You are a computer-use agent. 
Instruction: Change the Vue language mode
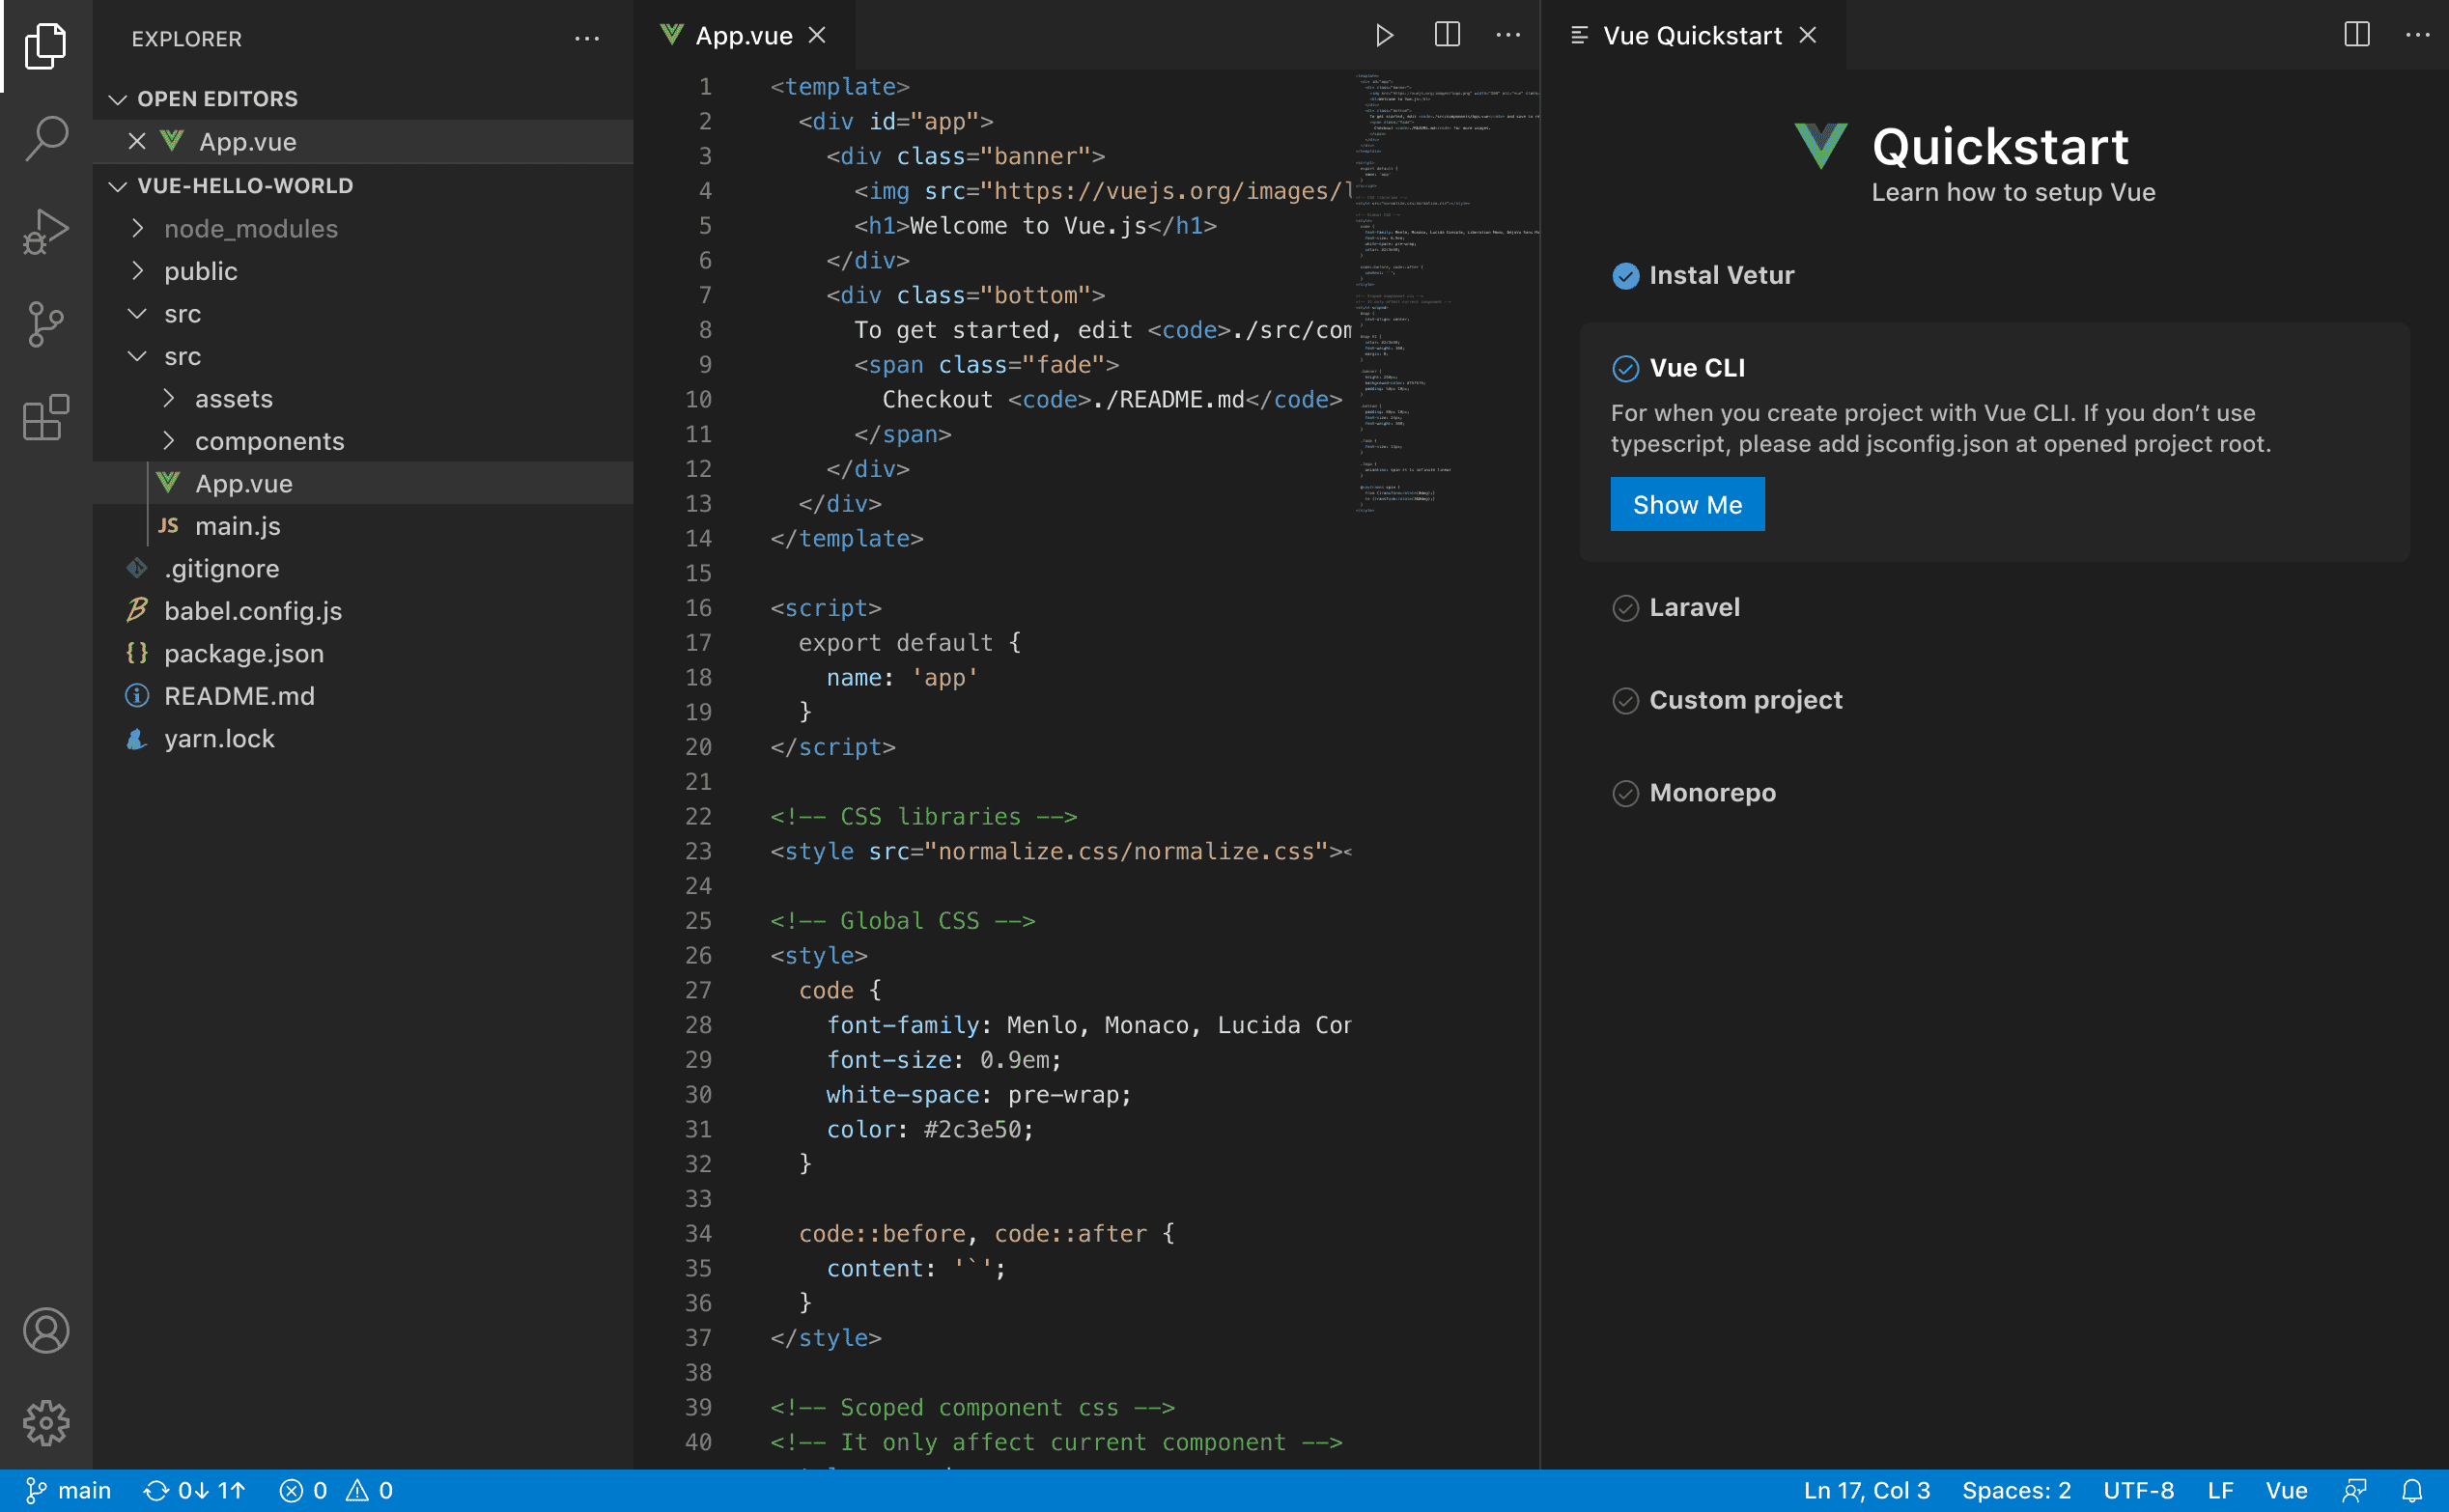click(x=2286, y=1490)
